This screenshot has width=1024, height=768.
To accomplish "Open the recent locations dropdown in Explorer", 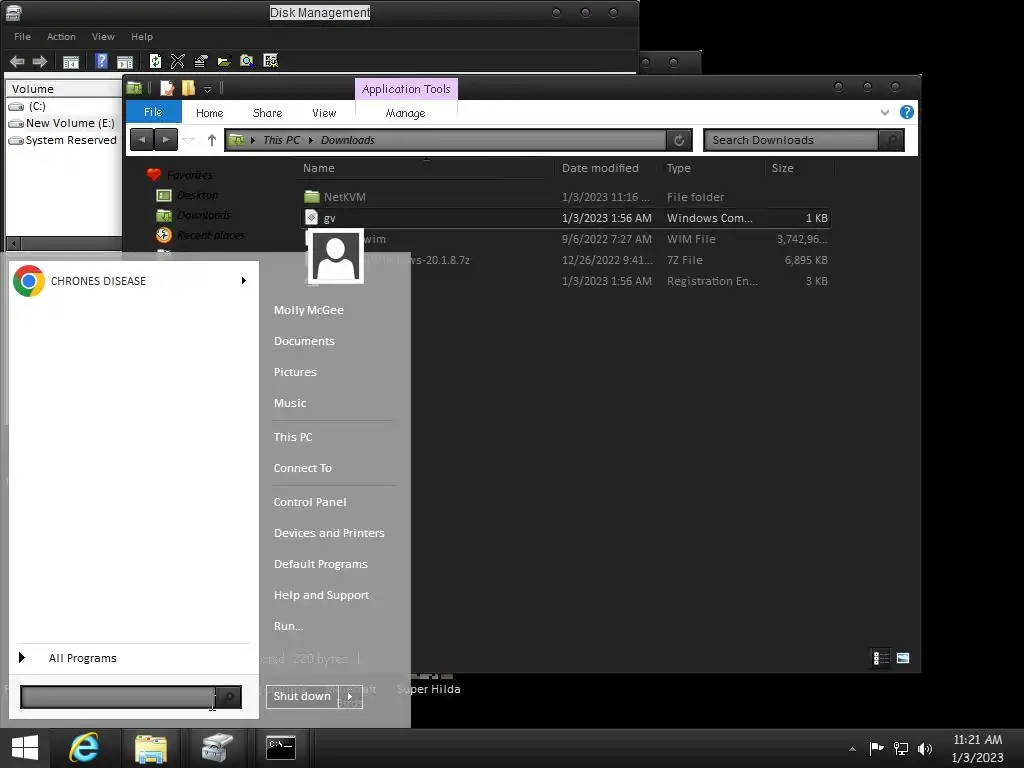I will coord(189,140).
